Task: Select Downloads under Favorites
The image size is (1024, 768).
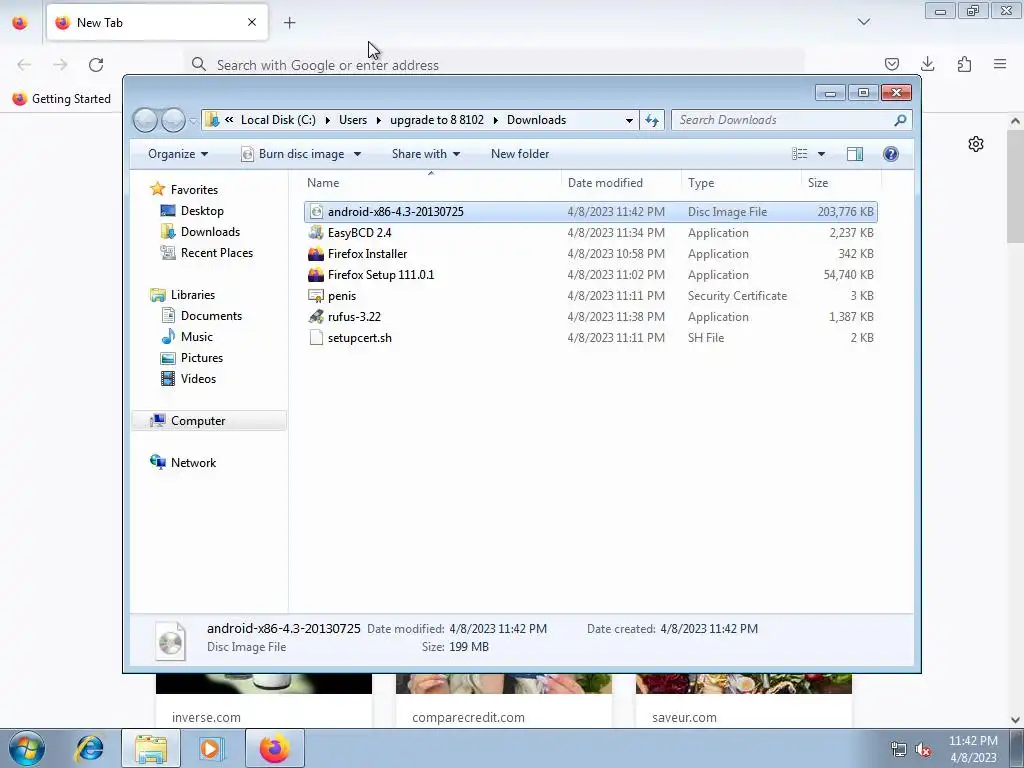Action: point(200,231)
